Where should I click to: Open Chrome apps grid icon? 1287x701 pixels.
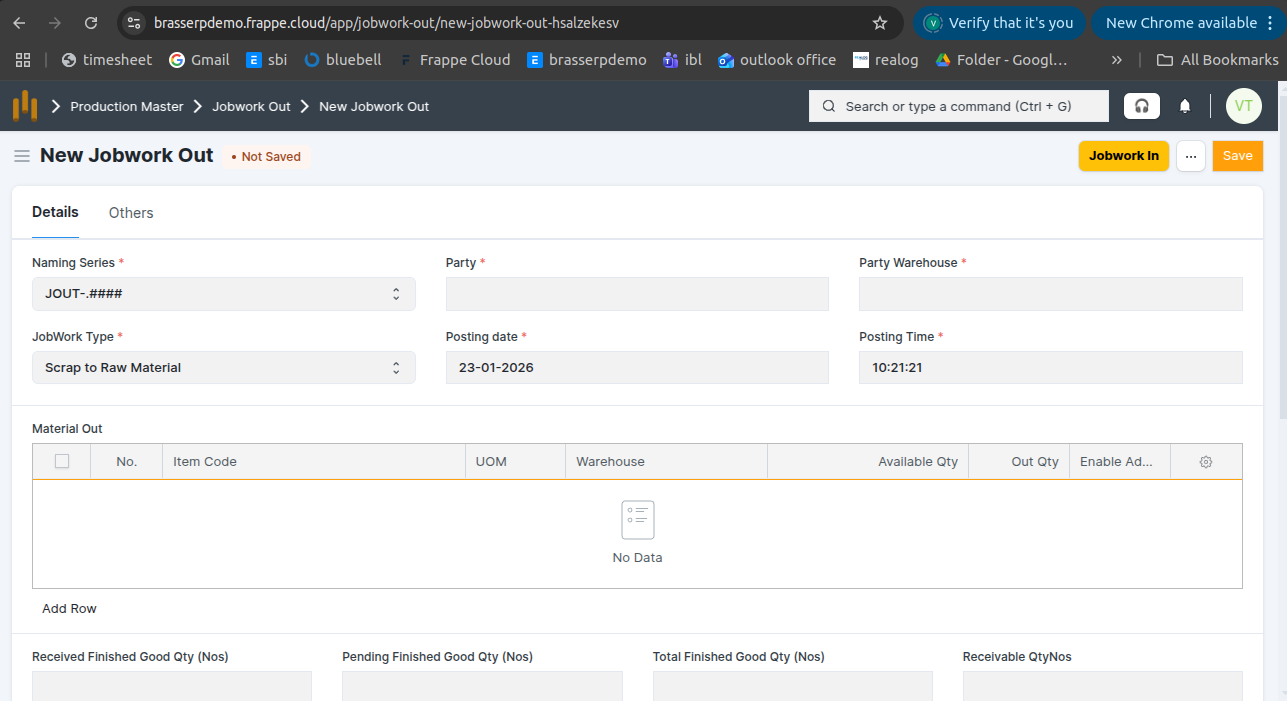23,60
